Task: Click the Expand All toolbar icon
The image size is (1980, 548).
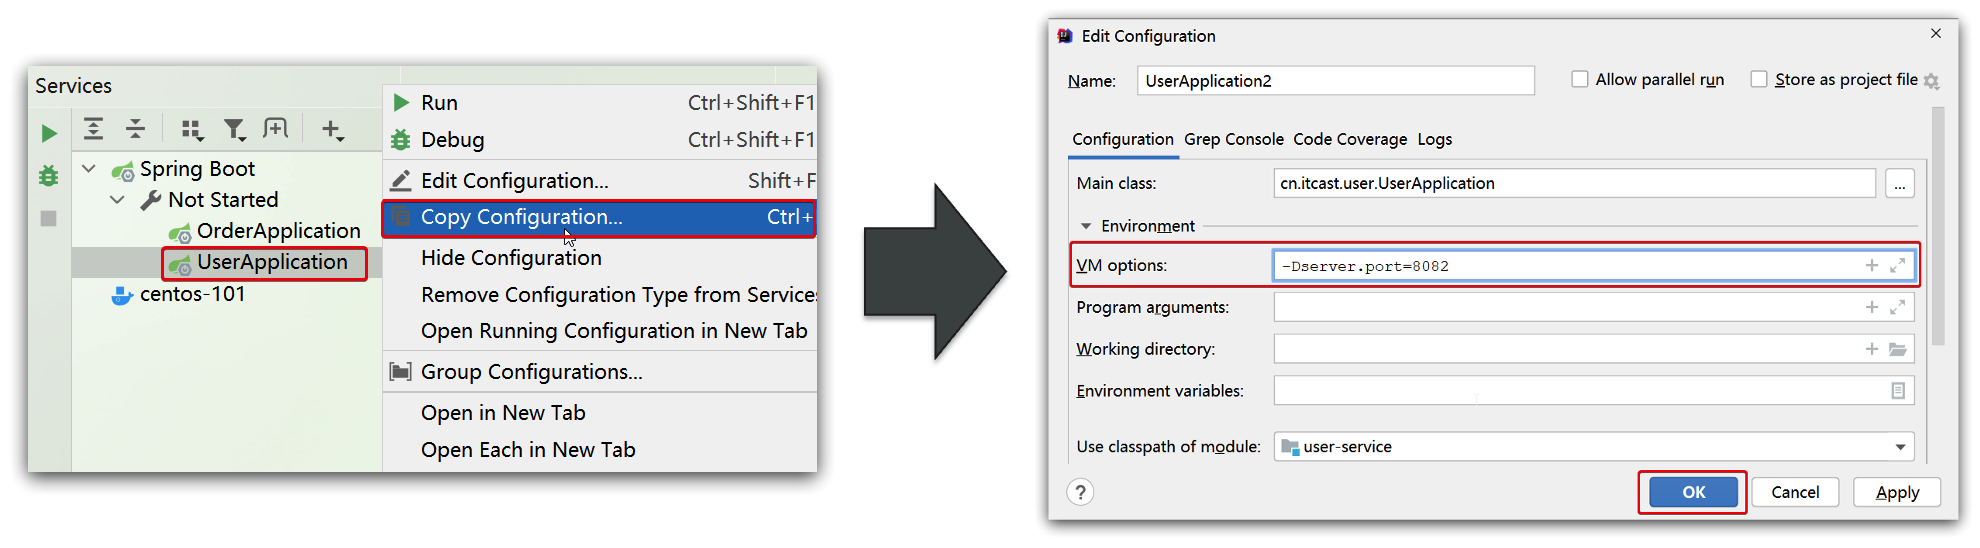Action: [93, 129]
